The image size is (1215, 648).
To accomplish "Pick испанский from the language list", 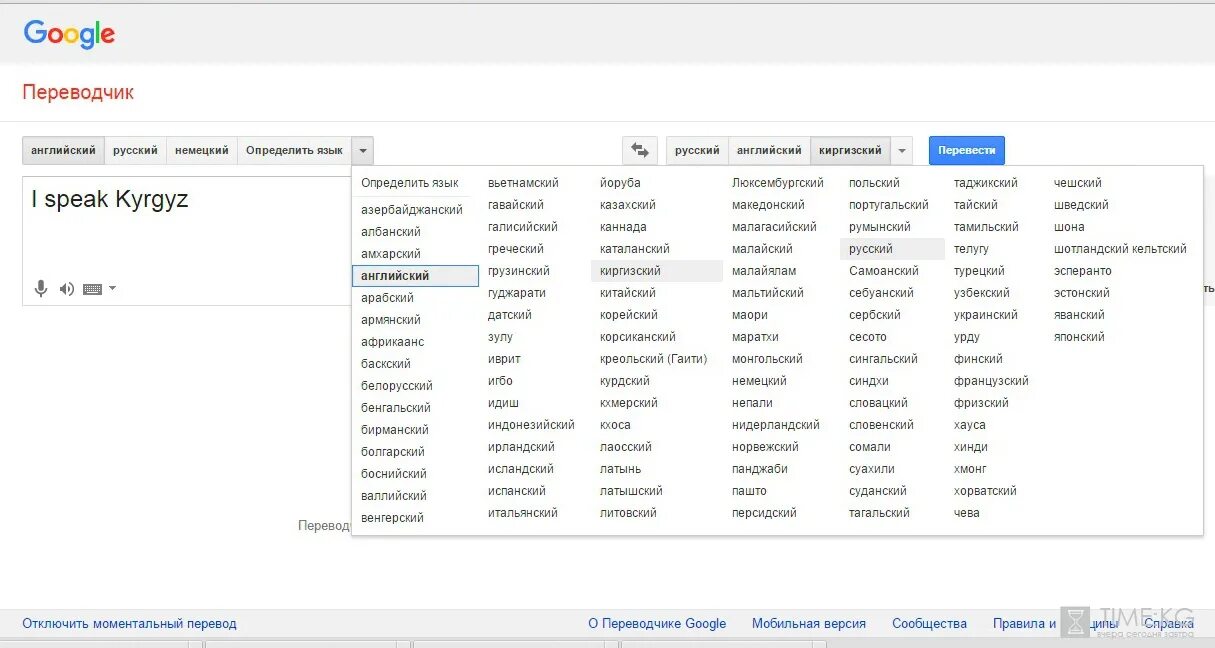I will 517,491.
